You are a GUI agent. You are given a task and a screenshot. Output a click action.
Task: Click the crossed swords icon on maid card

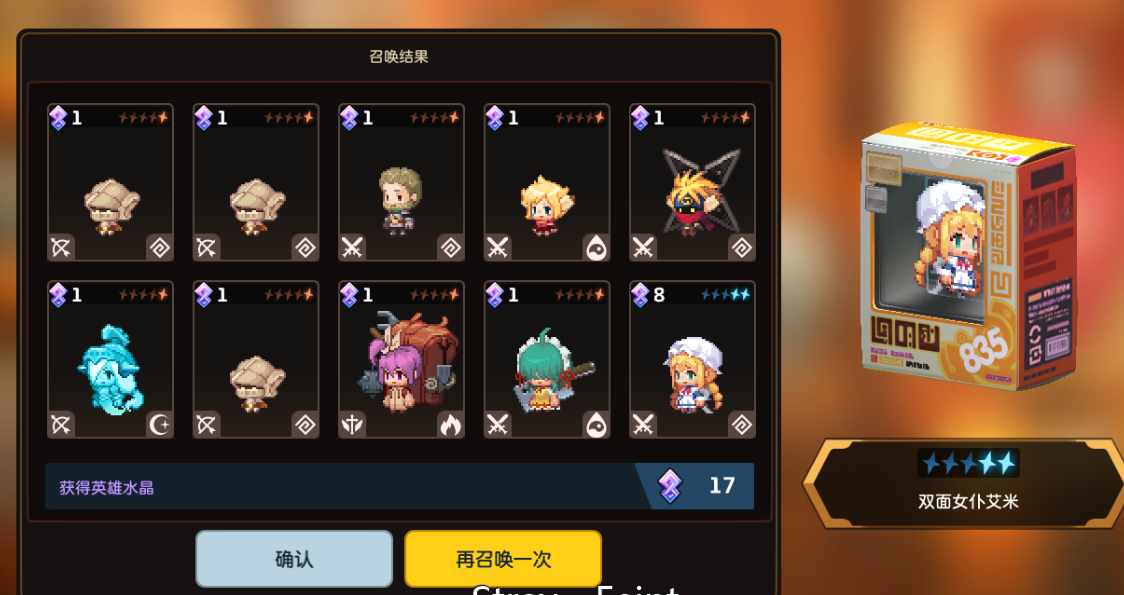point(643,425)
